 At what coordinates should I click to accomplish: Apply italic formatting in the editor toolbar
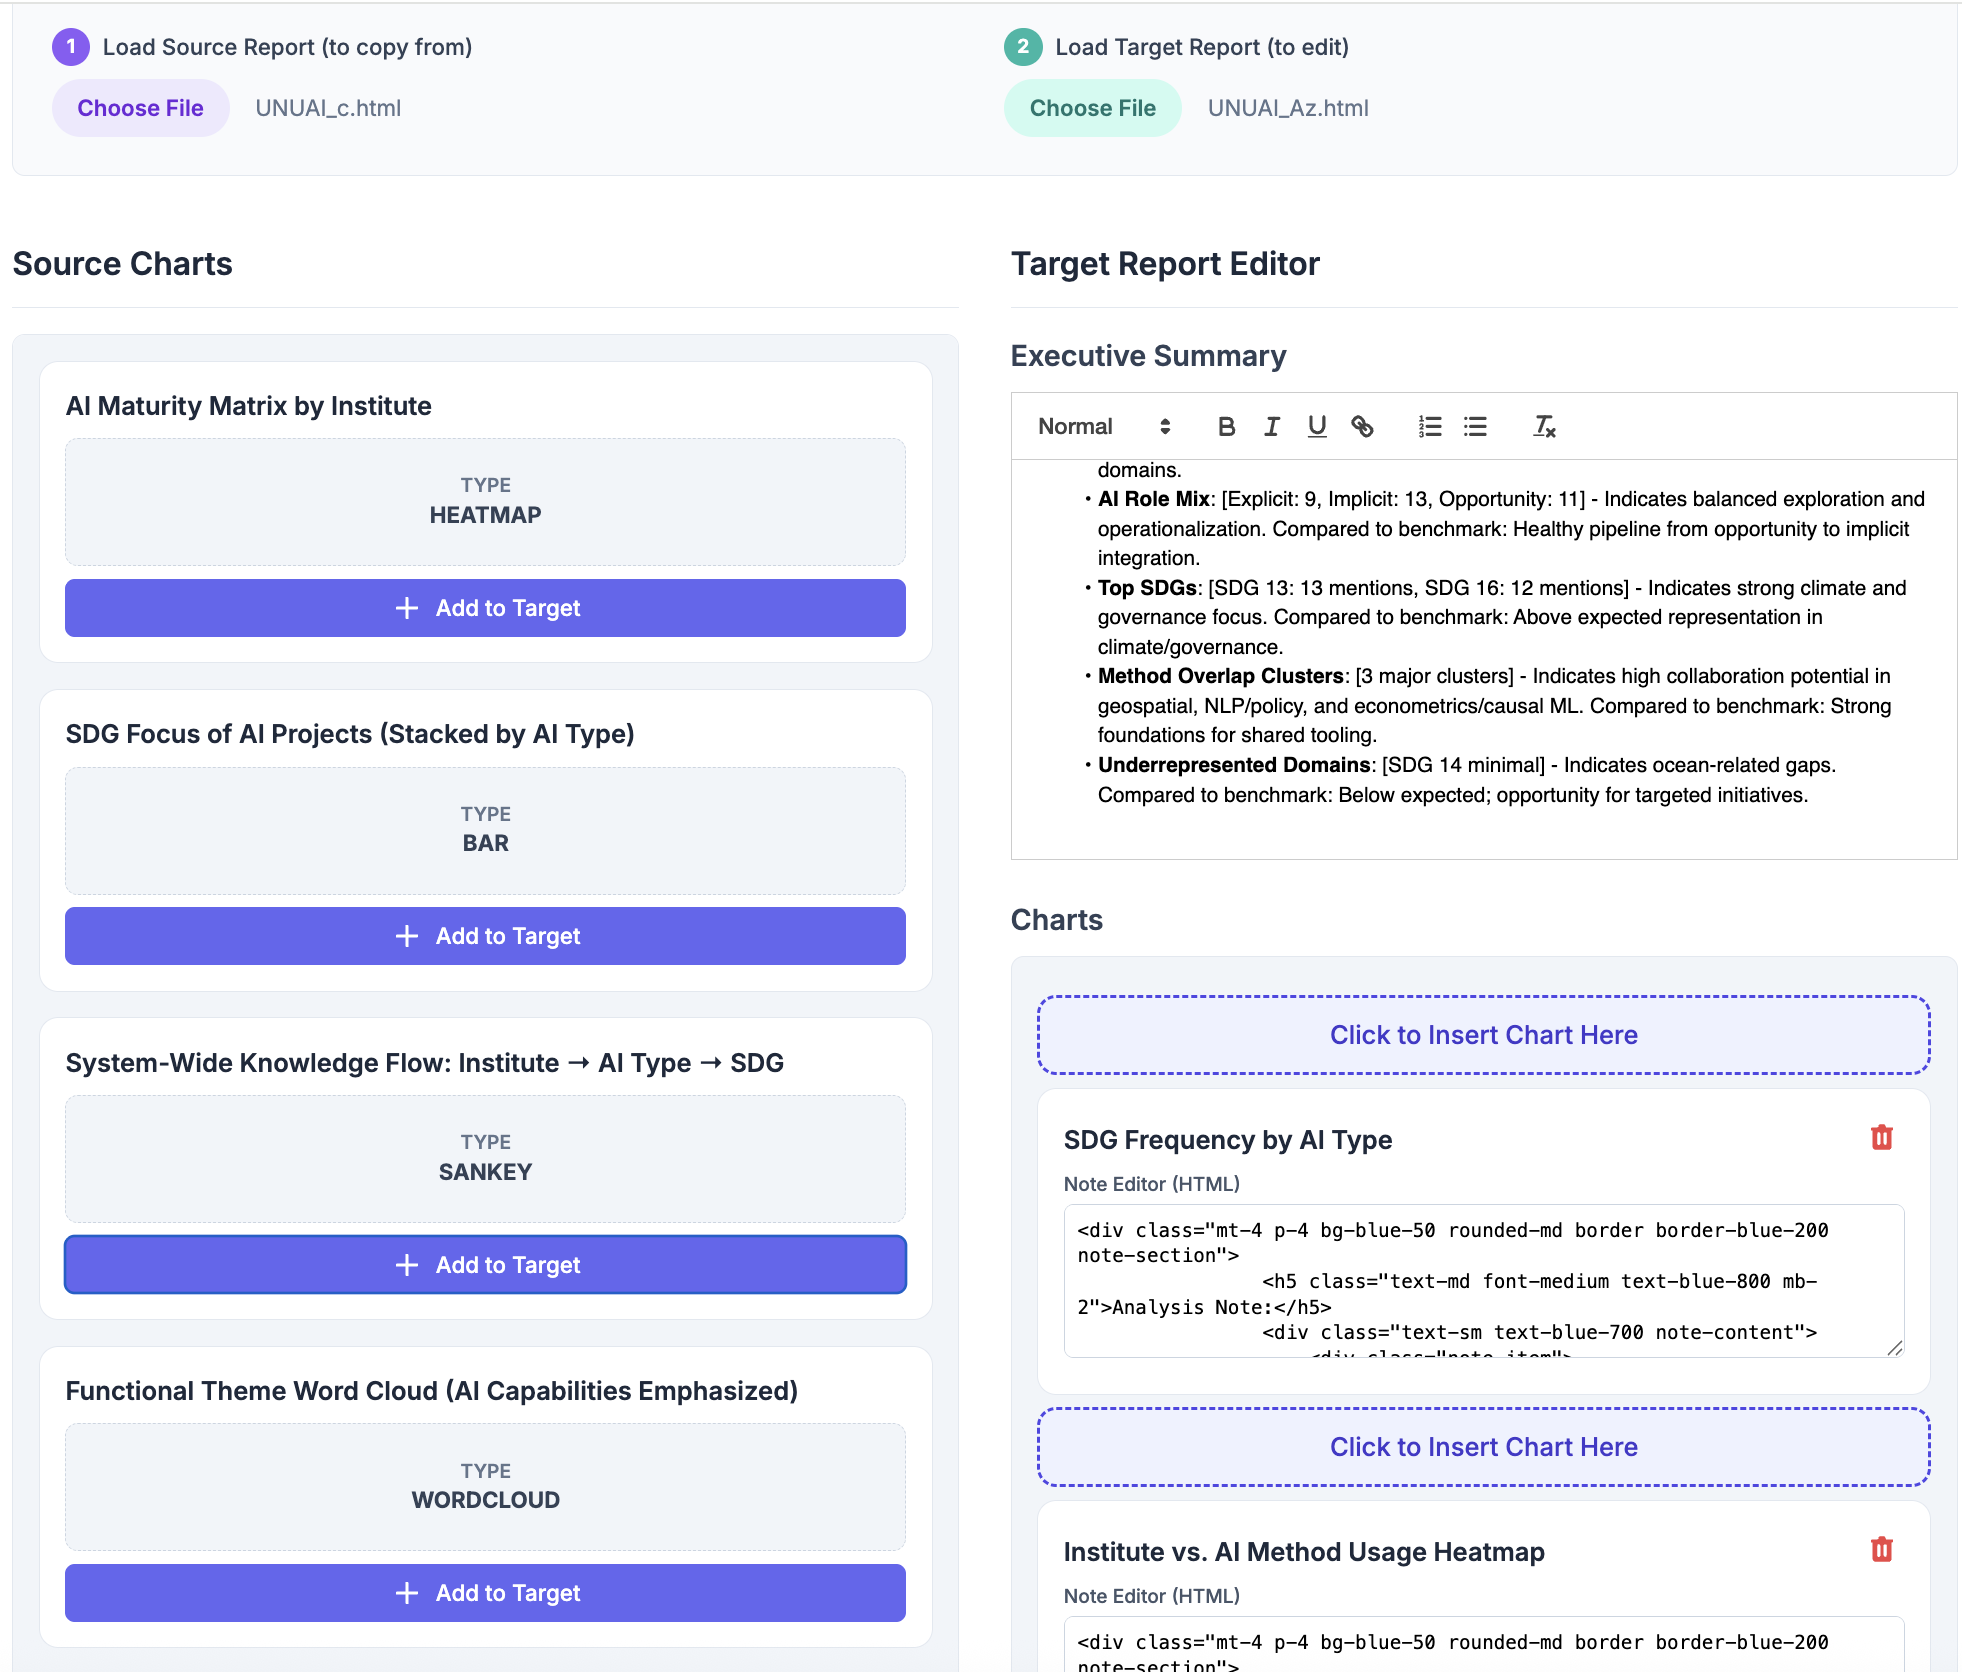click(x=1272, y=426)
